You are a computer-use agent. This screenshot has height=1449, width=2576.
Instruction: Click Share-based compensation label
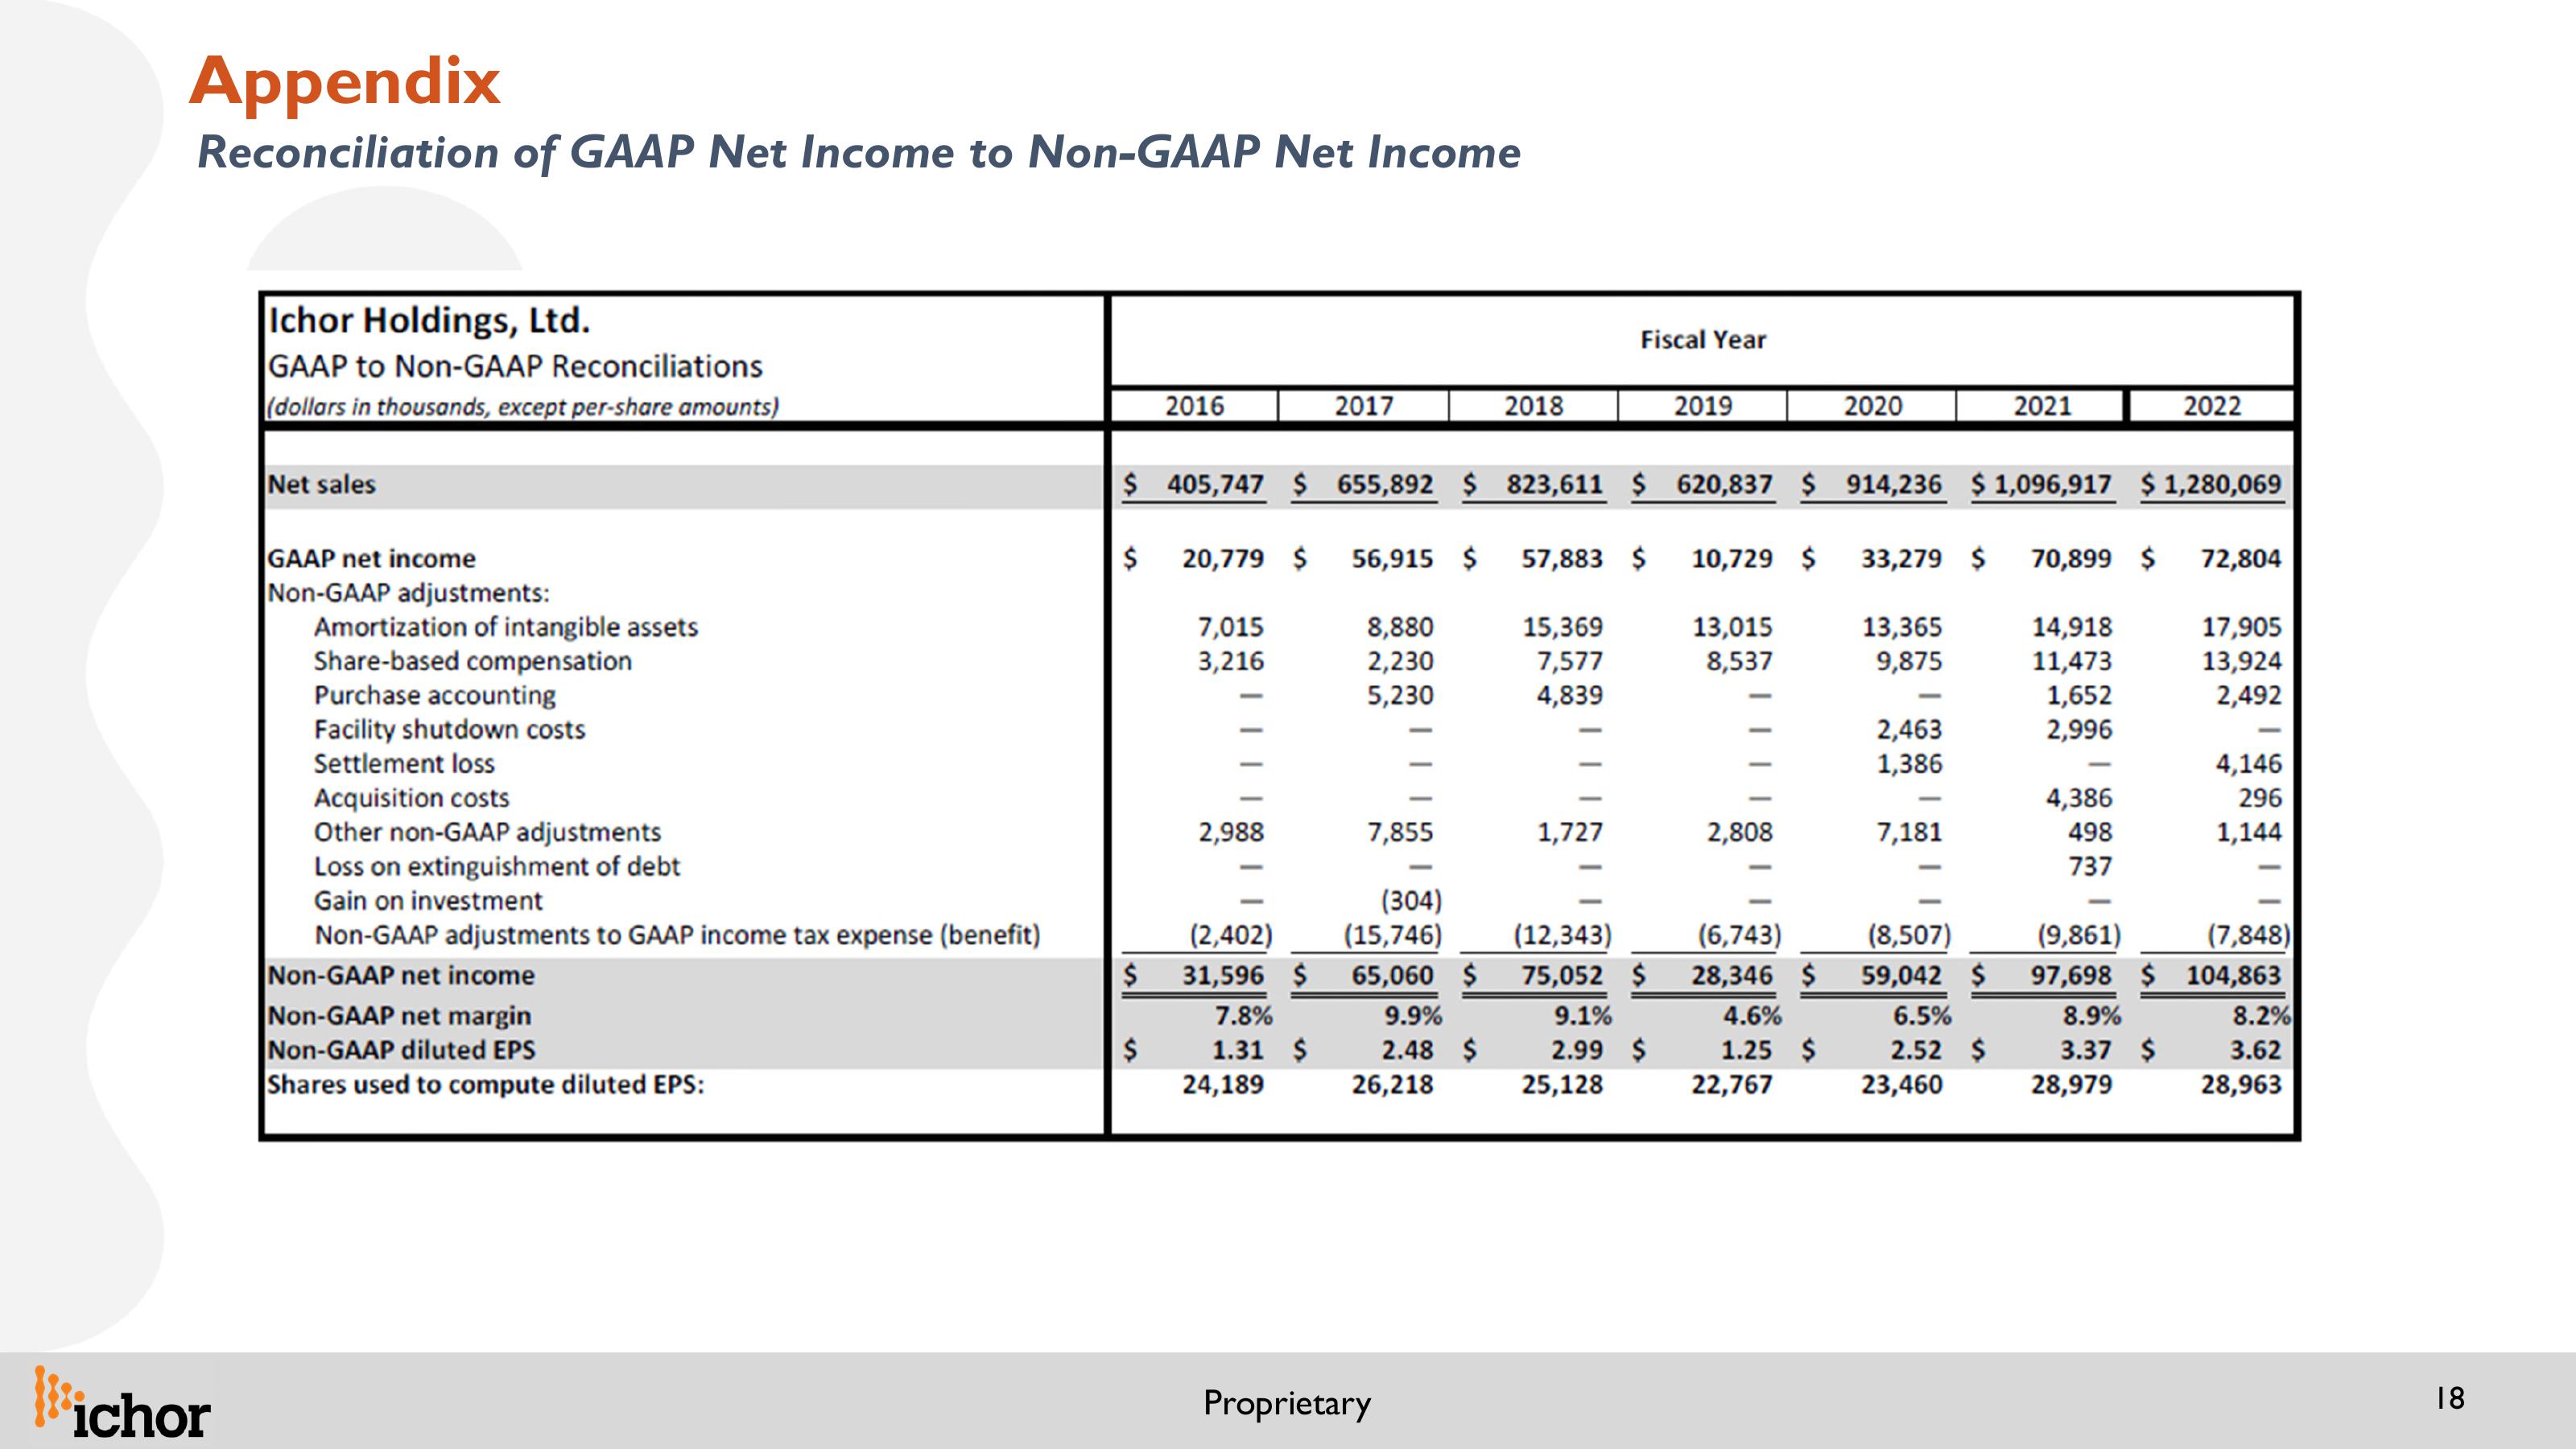[x=473, y=661]
